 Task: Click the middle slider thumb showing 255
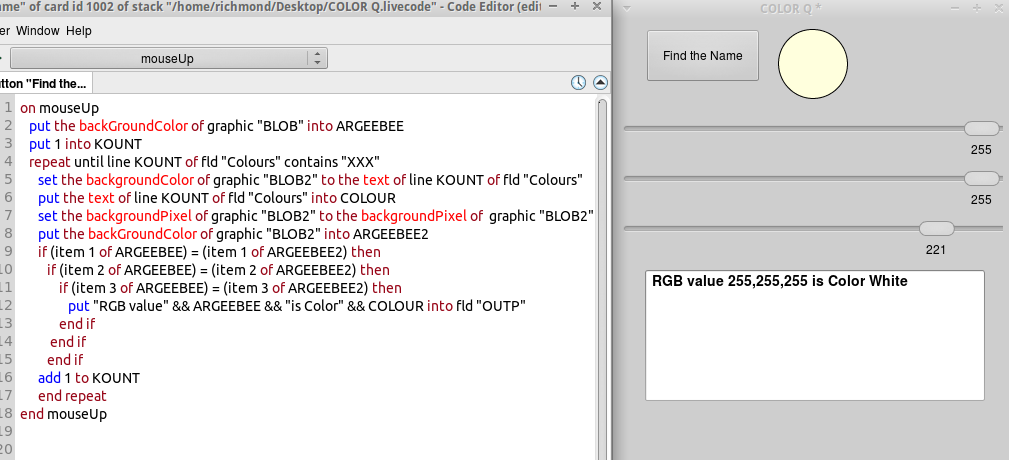tap(981, 179)
